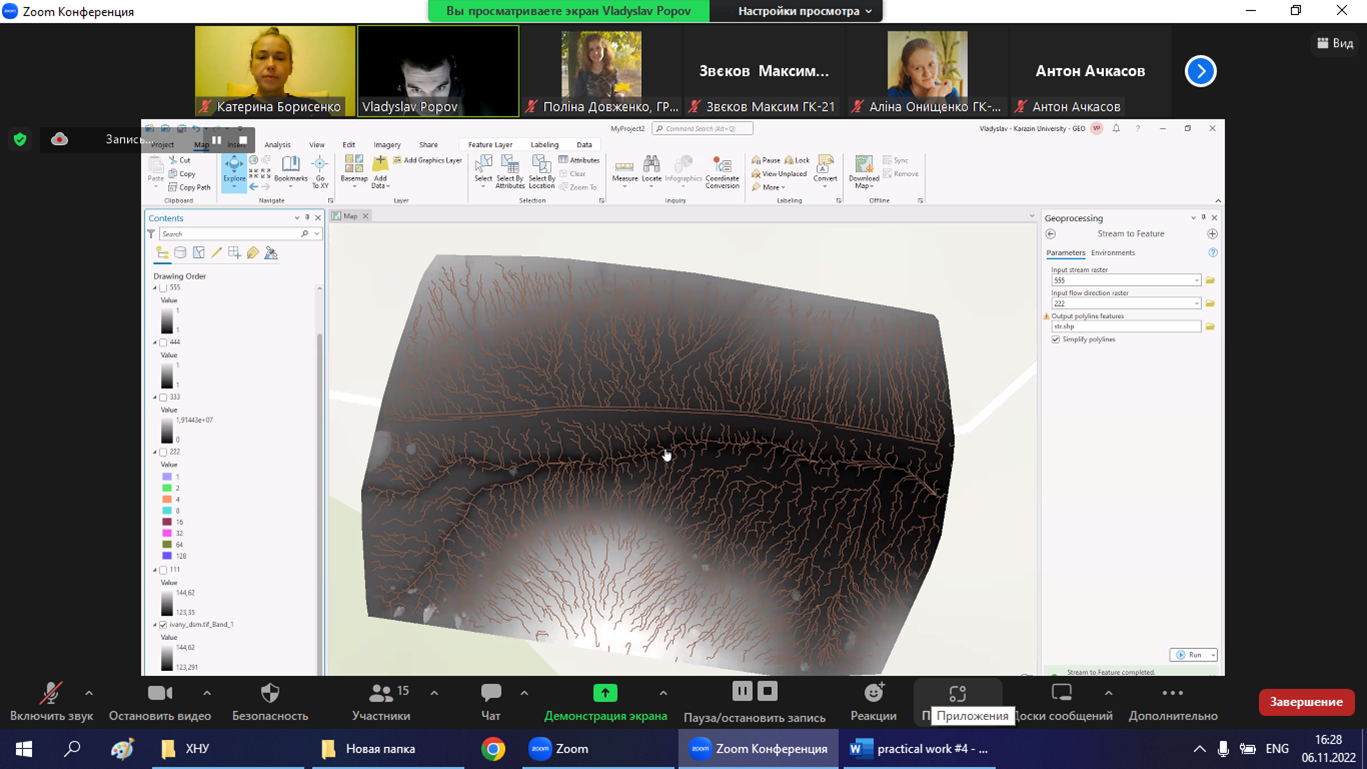Open Input stream raster dropdown
1367x769 pixels.
point(1196,281)
